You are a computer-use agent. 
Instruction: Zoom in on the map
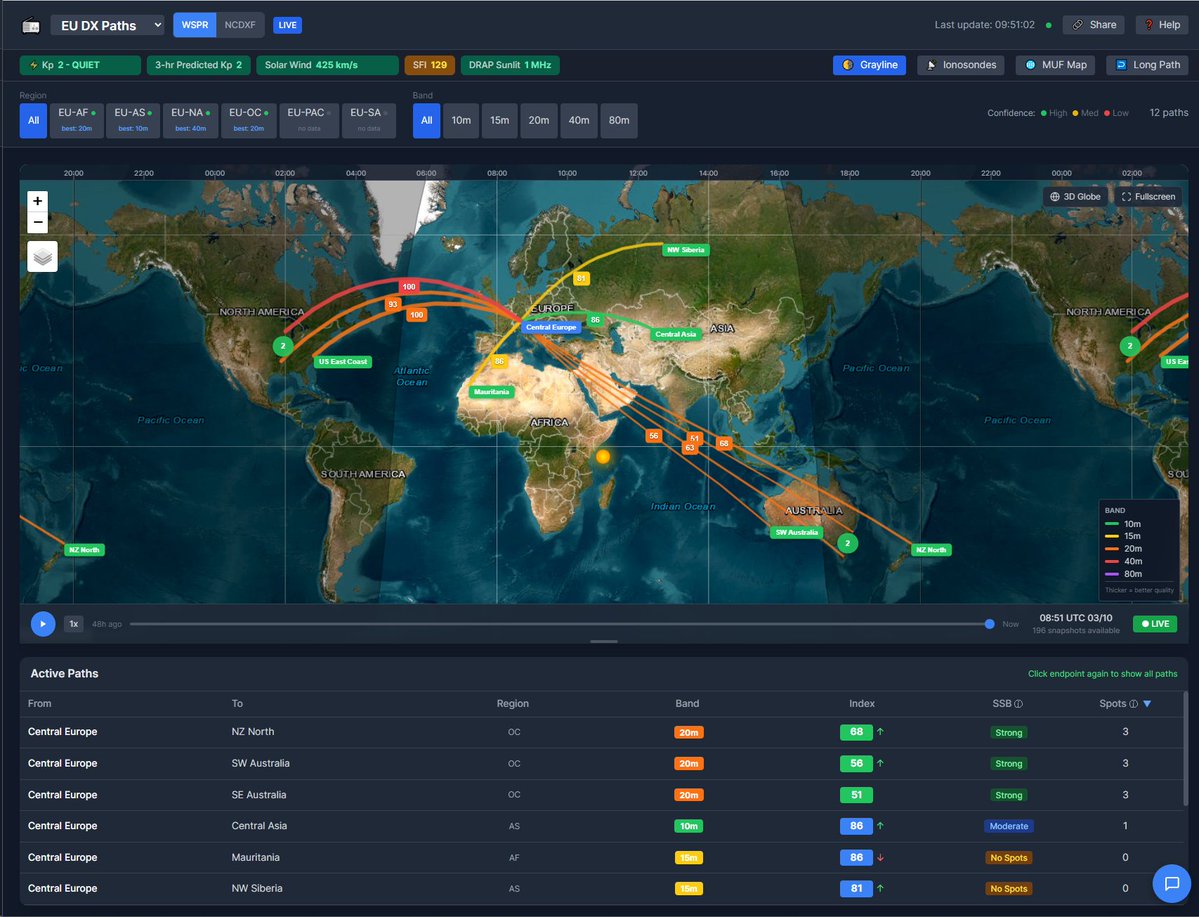(37, 201)
